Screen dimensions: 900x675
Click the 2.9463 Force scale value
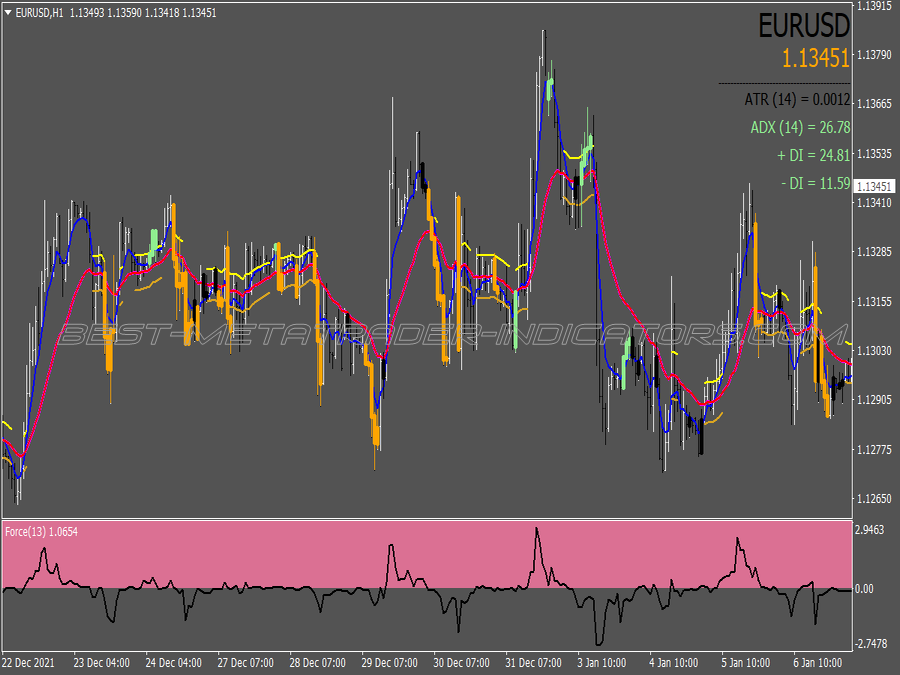(x=870, y=530)
